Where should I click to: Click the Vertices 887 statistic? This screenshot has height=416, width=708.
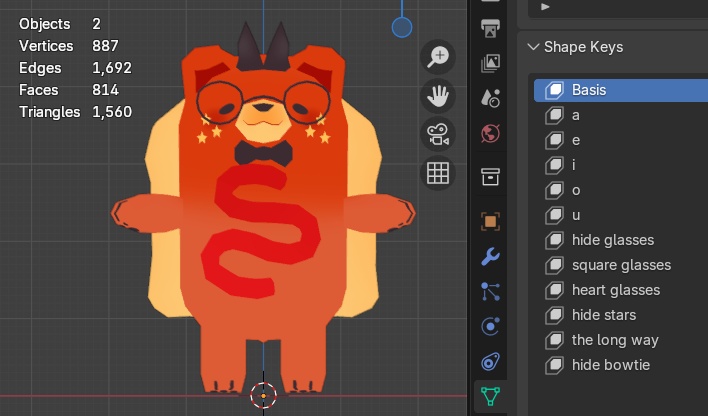point(69,46)
